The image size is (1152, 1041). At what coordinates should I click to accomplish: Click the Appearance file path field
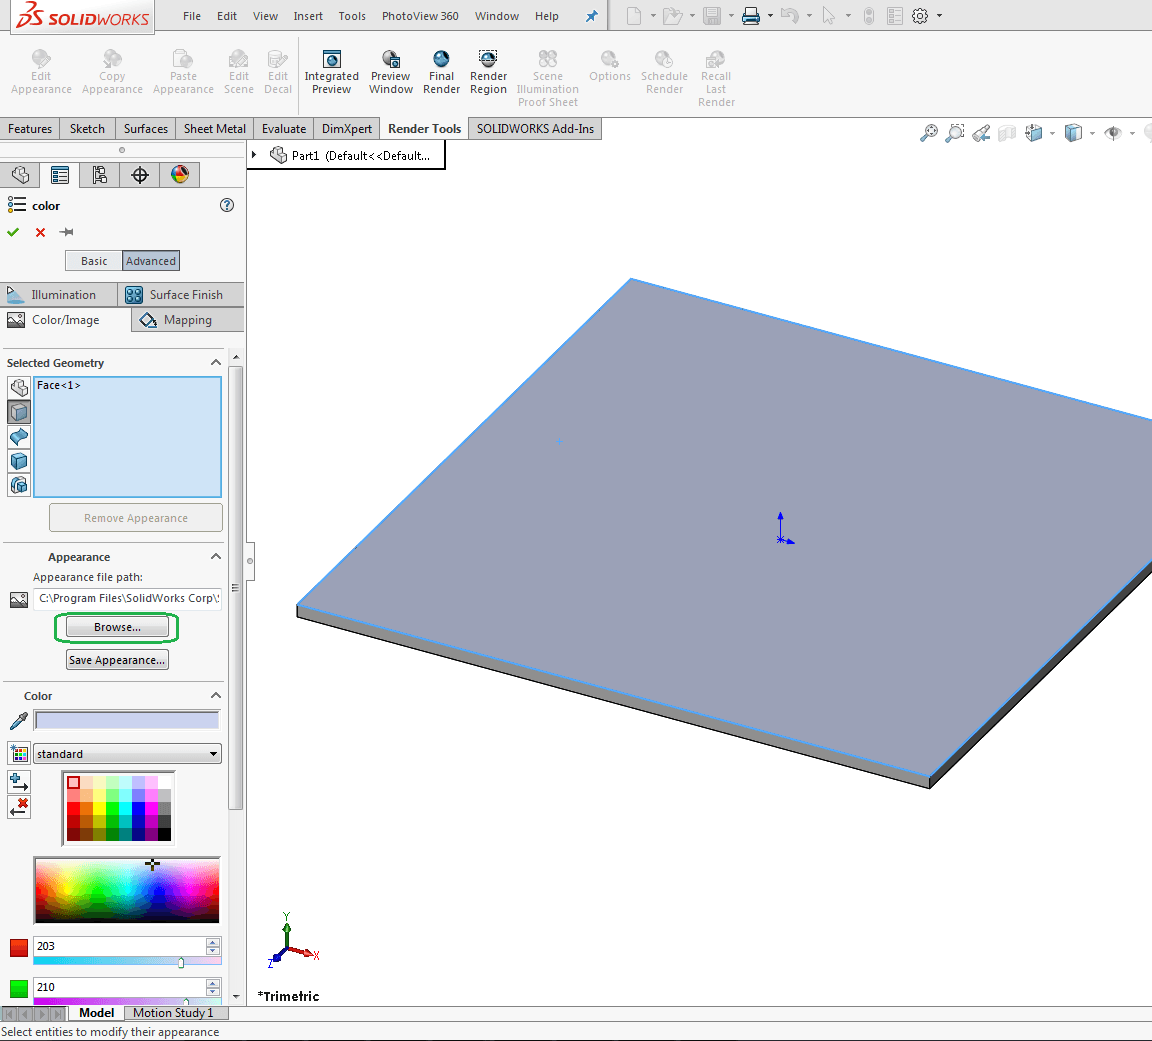click(127, 598)
